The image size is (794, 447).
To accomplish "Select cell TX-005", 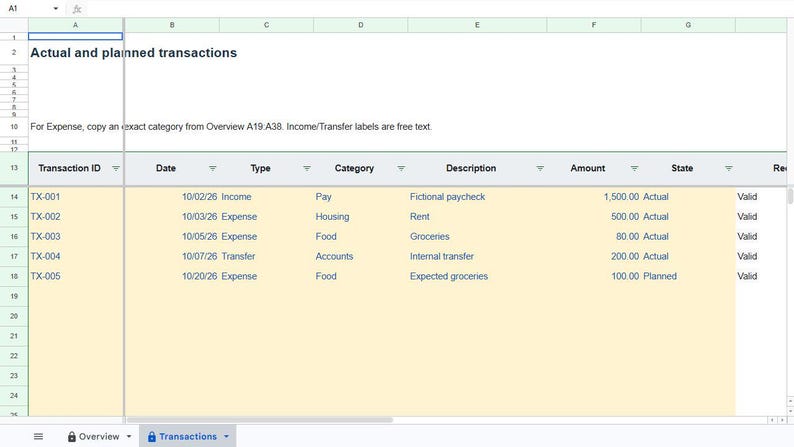I will [75, 276].
